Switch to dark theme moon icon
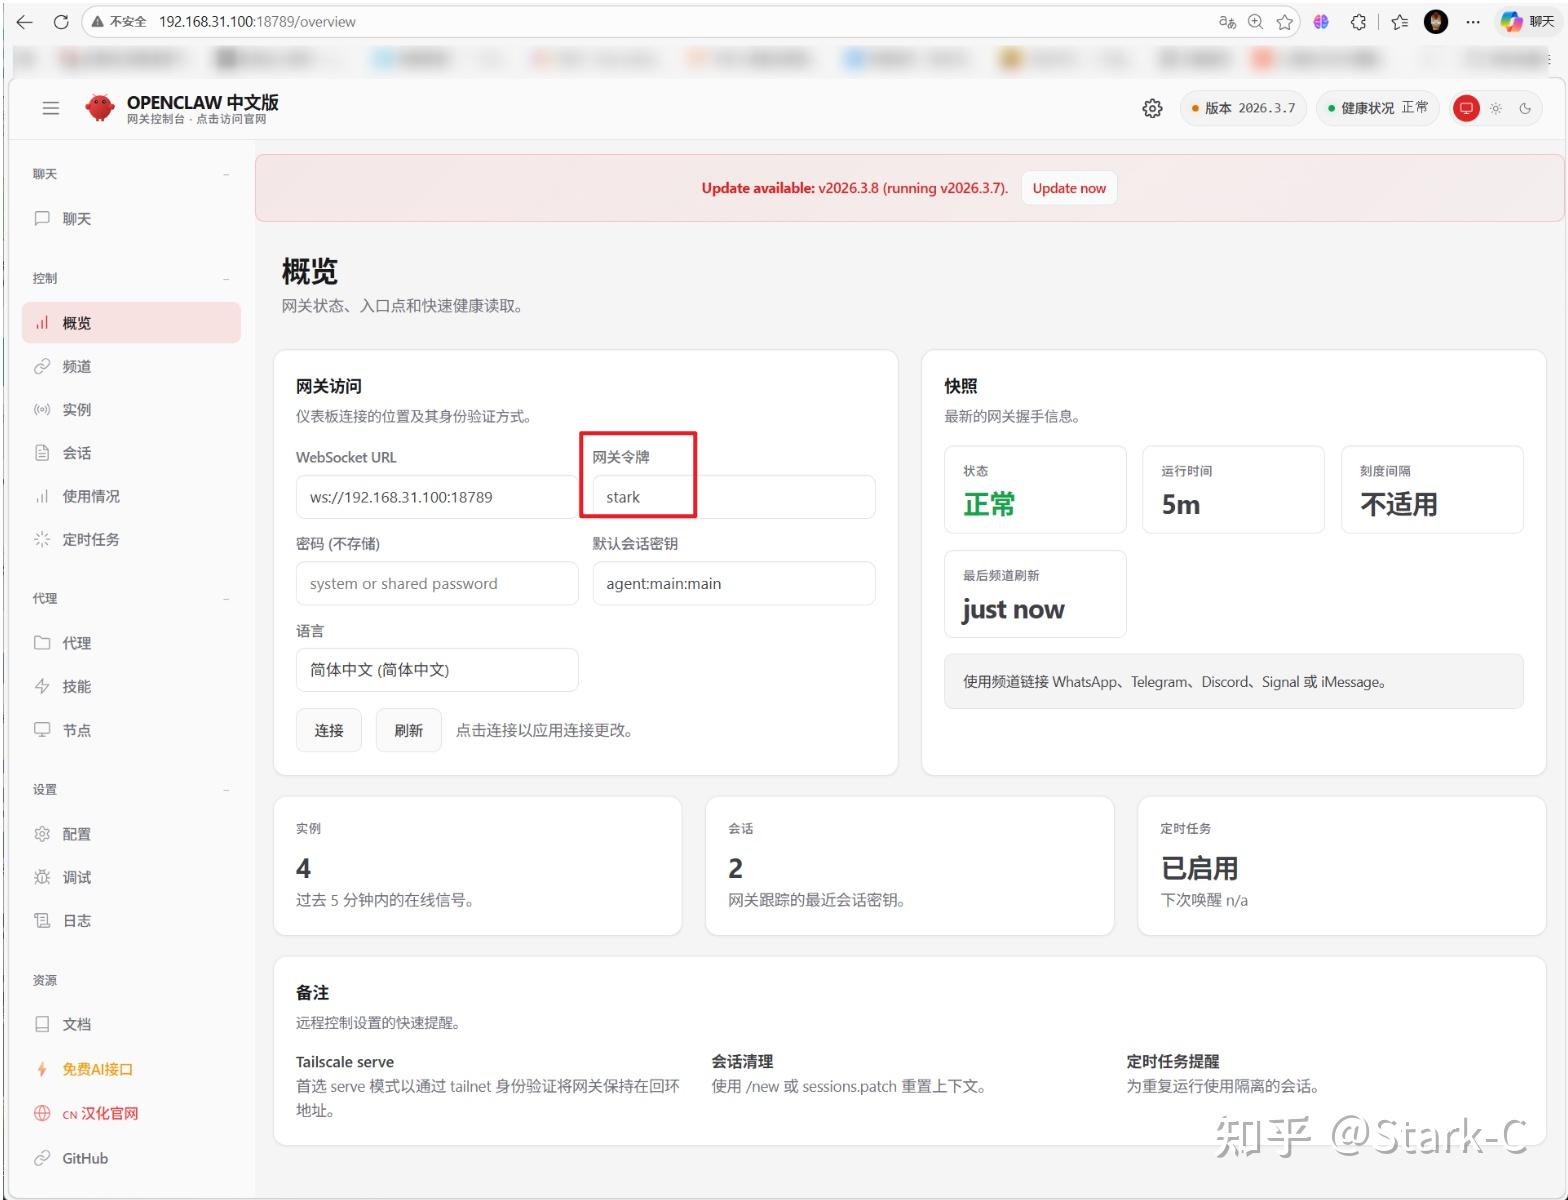Viewport: 1568px width, 1200px height. pos(1525,108)
